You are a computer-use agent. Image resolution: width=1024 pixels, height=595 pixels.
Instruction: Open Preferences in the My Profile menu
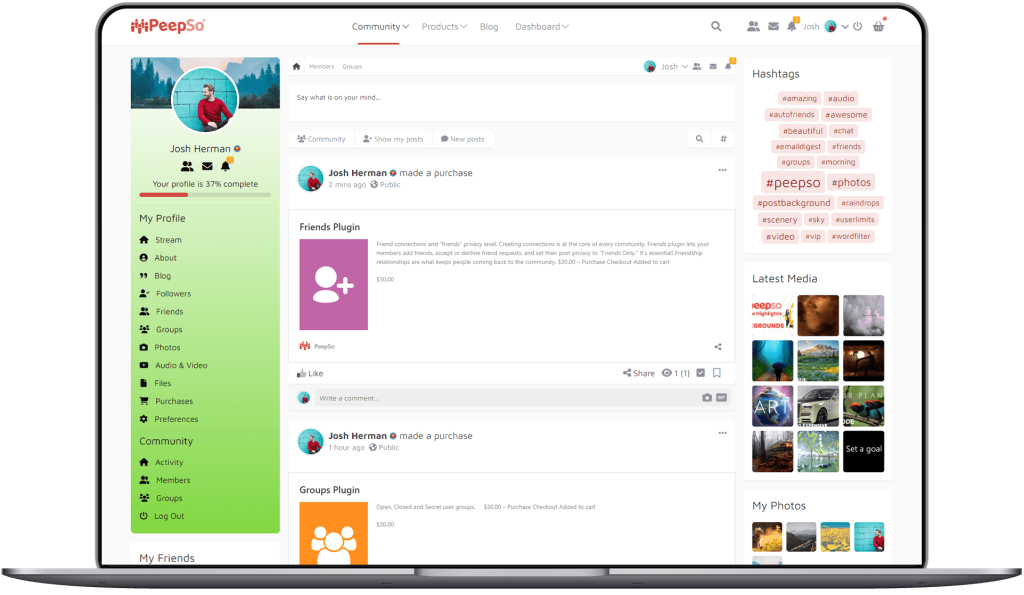(168, 419)
